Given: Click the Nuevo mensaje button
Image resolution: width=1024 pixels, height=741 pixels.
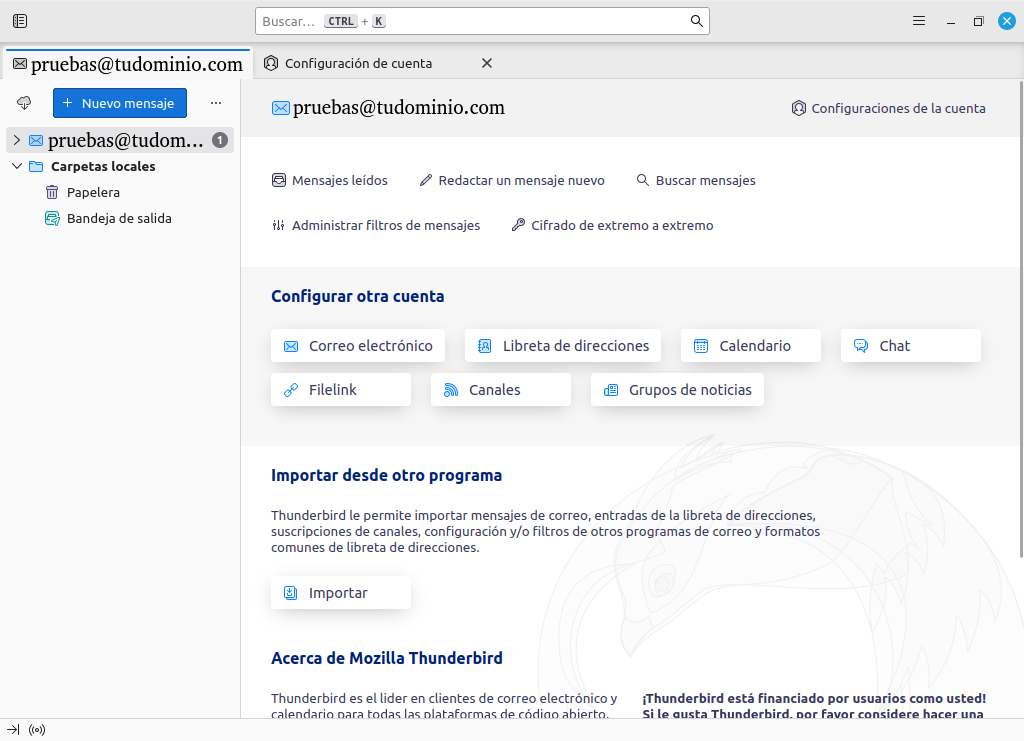Looking at the screenshot, I should (120, 103).
